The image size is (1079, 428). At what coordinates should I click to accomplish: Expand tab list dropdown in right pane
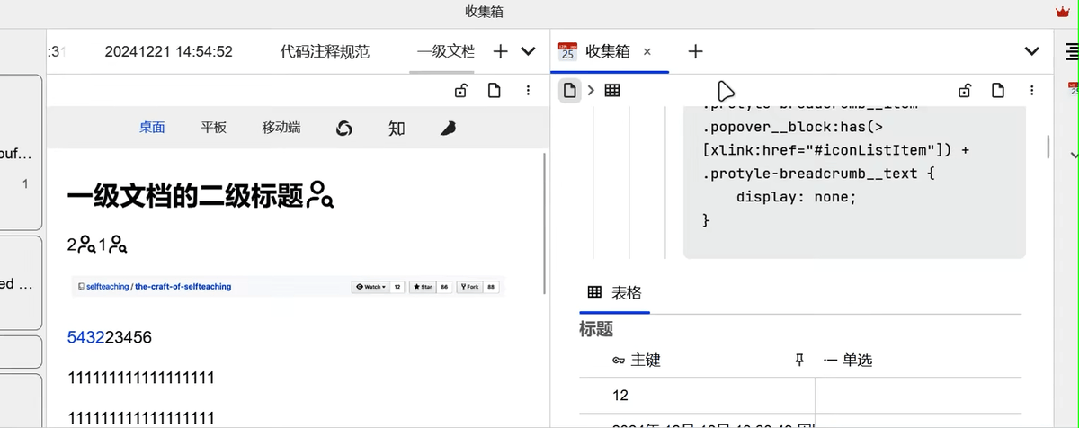(x=1032, y=51)
